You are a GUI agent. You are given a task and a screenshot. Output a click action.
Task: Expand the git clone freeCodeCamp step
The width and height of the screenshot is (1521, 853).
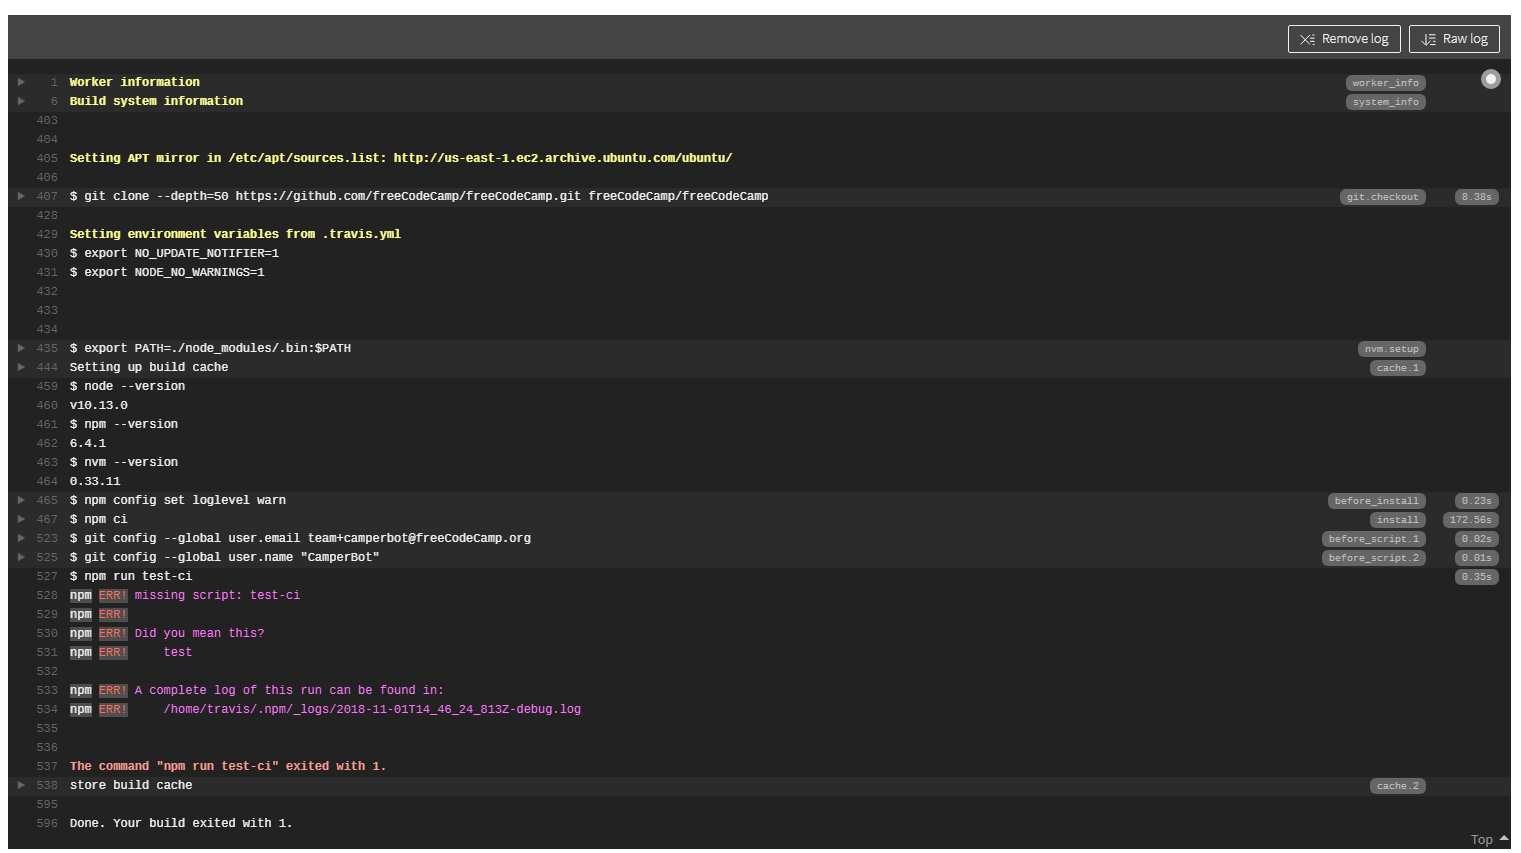click(x=21, y=196)
